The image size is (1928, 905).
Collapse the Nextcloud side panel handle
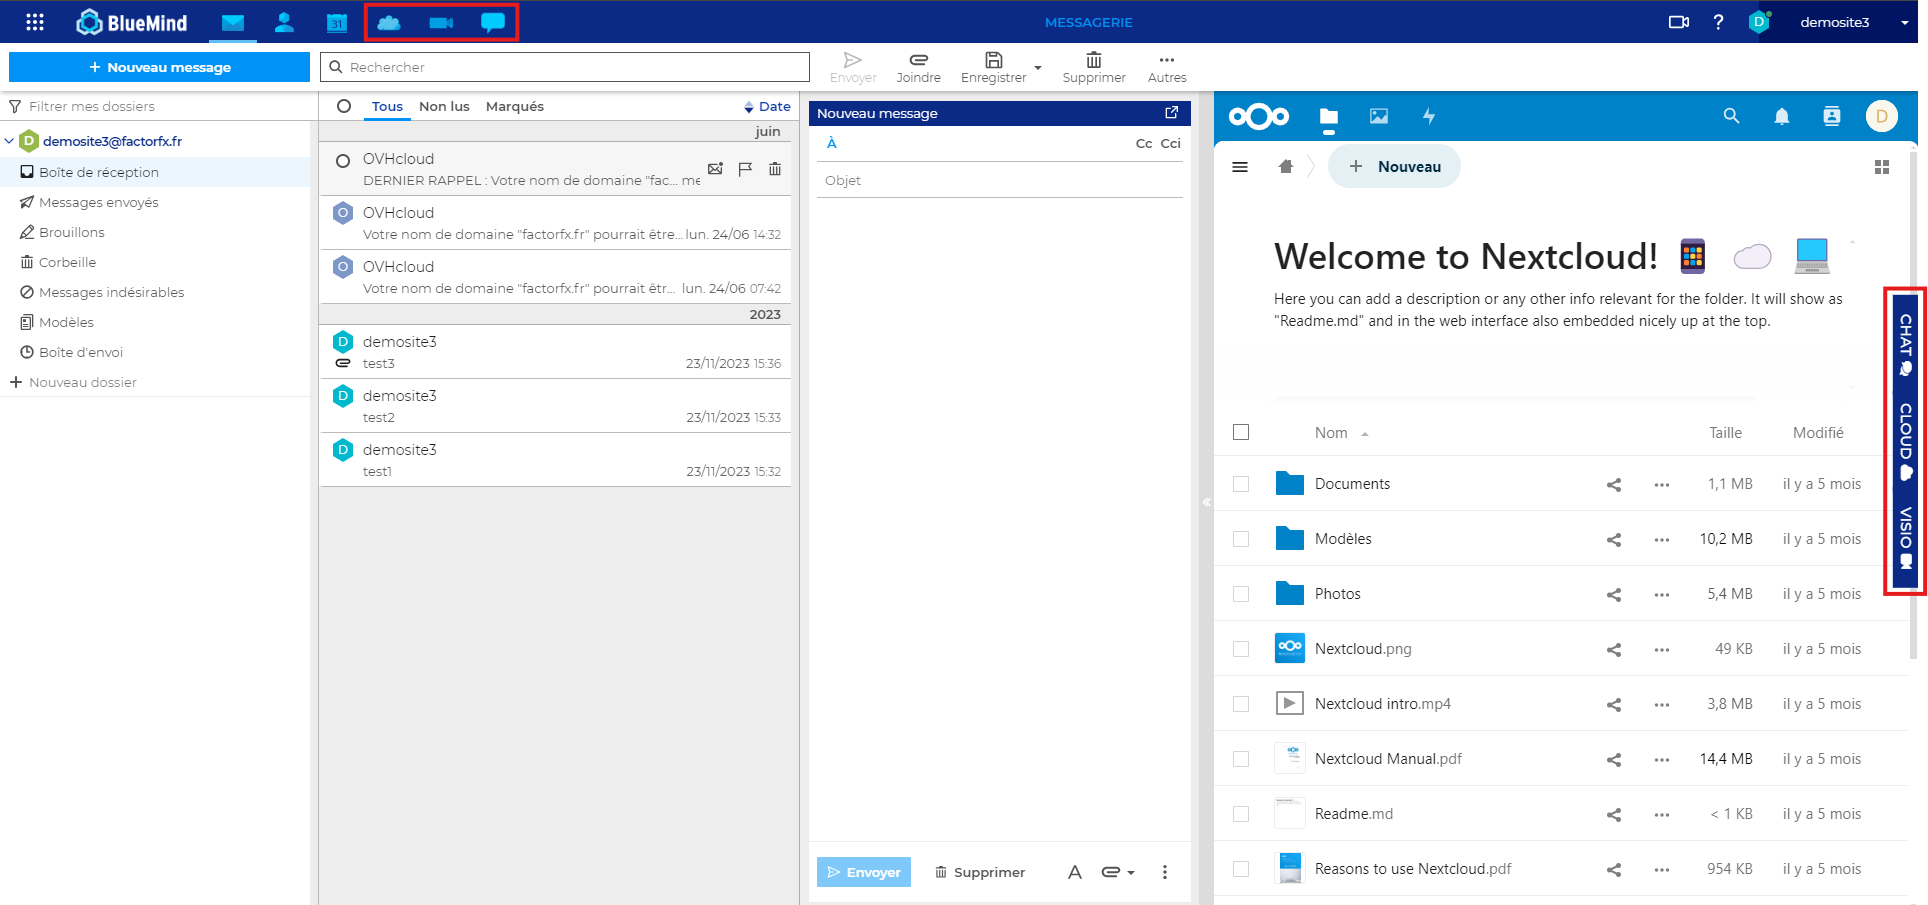pyautogui.click(x=1206, y=502)
